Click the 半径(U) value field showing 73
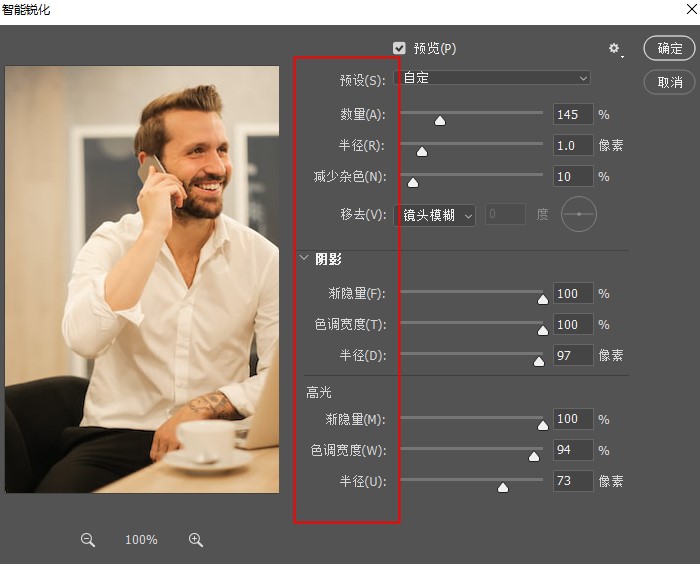This screenshot has height=564, width=700. 573,481
